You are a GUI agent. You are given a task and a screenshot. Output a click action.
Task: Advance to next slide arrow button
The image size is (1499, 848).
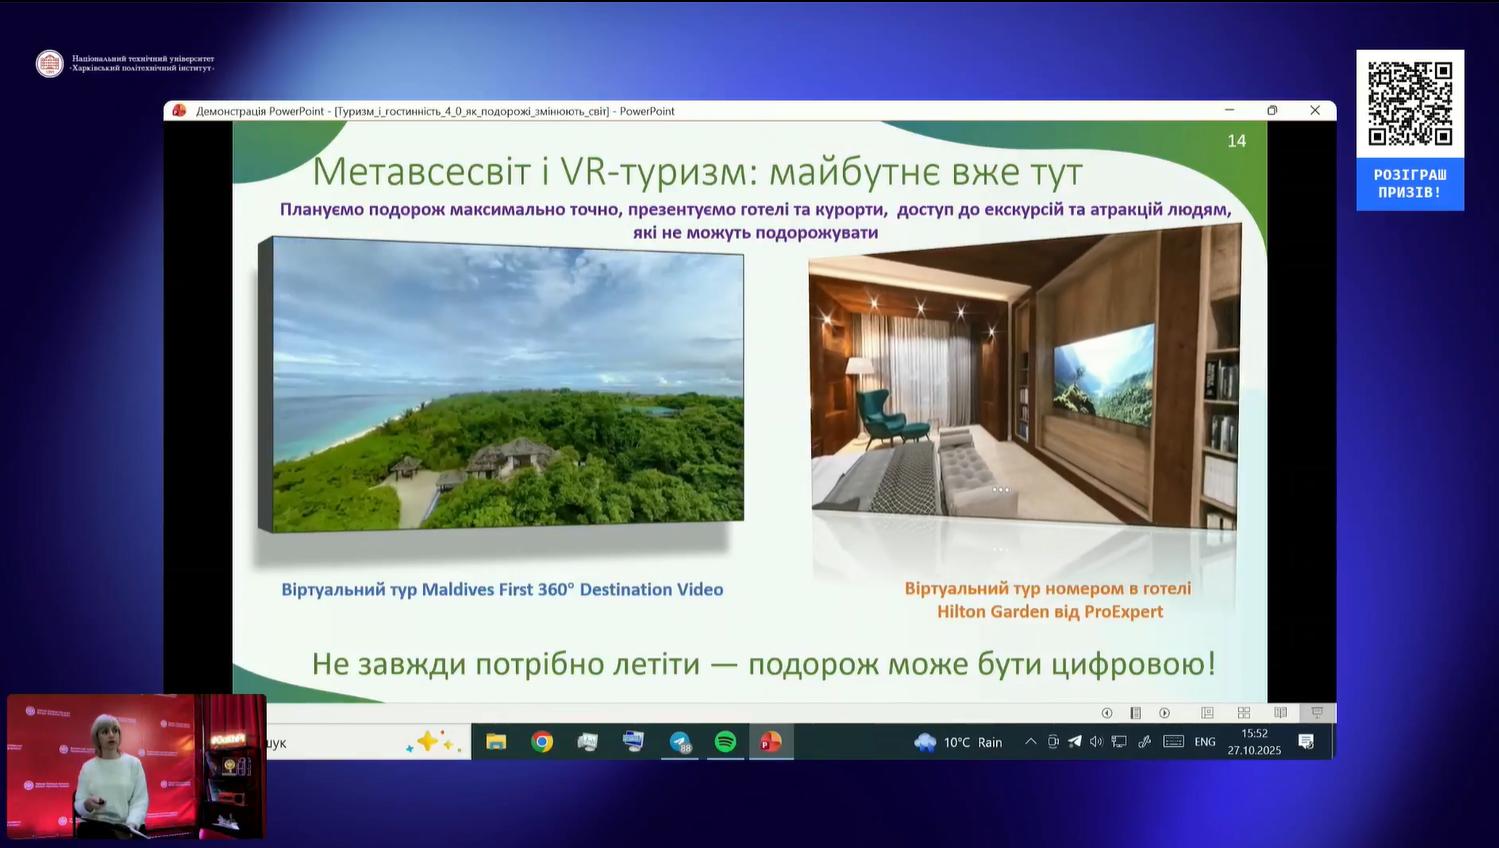coord(1164,713)
